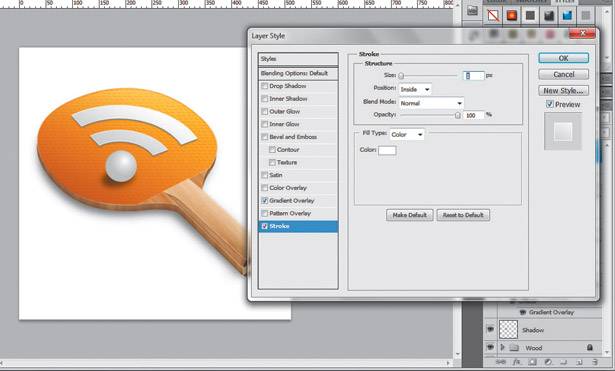Add a layer mask via the panel icon

(x=532, y=362)
